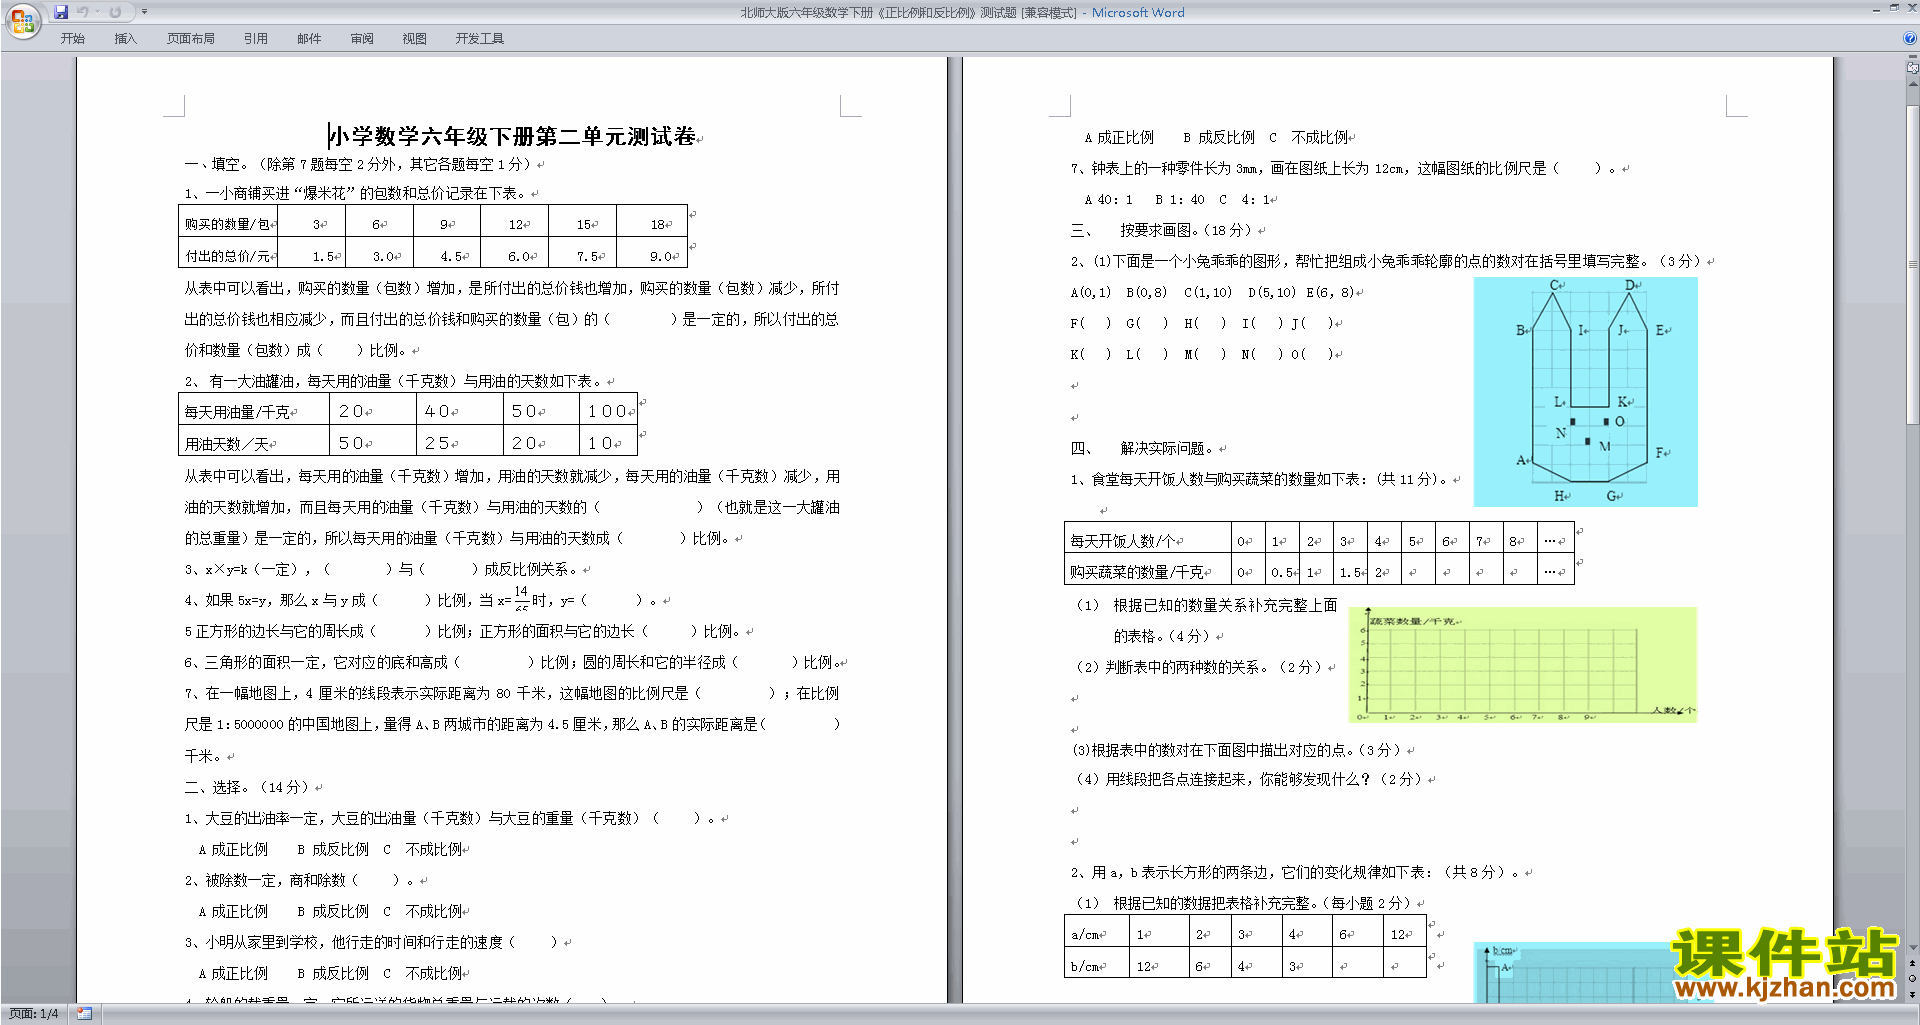The height and width of the screenshot is (1025, 1920).
Task: Toggle the ruler icon above the scrollbar
Action: 1913,67
